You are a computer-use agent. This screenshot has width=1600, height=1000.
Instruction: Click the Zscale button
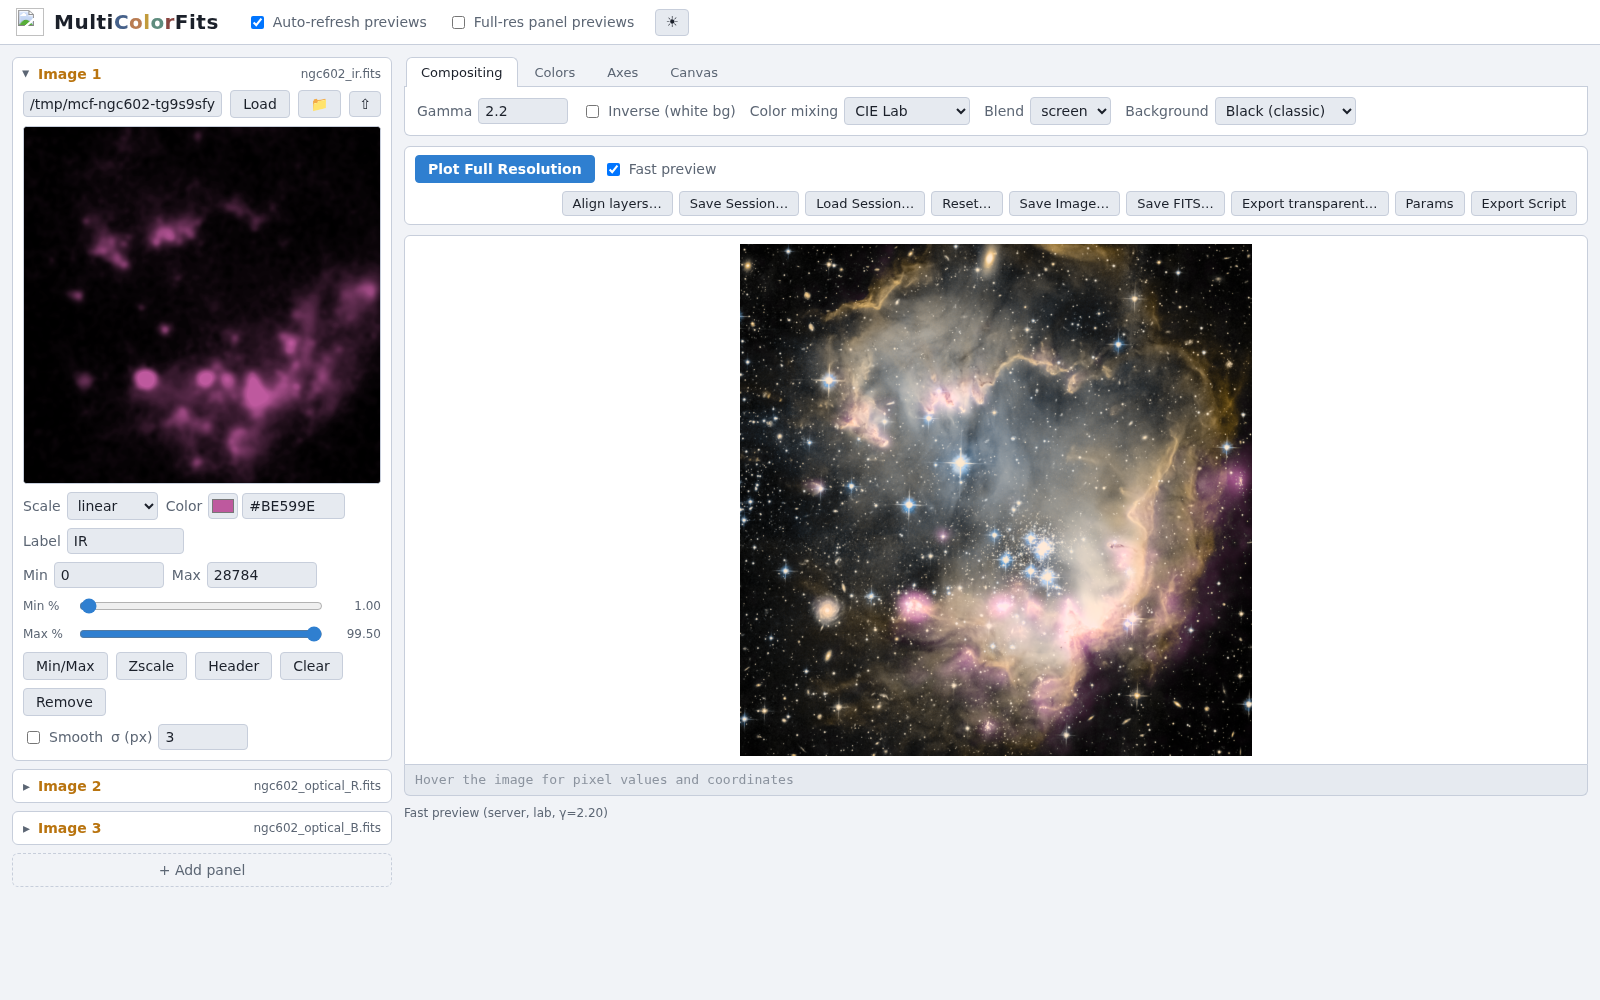pos(151,666)
